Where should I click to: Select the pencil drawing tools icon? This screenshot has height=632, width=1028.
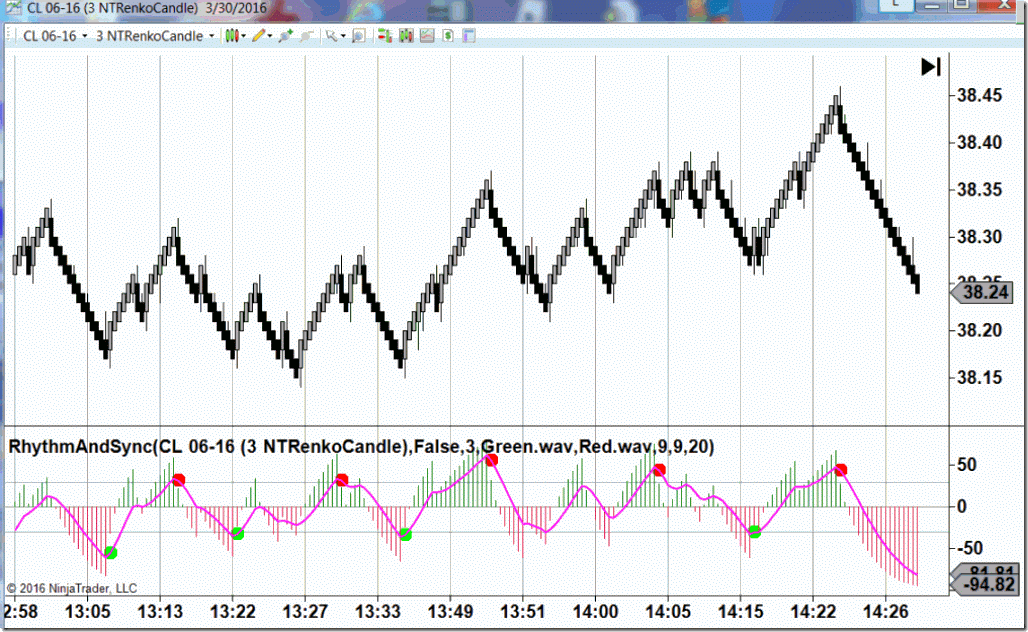click(258, 36)
